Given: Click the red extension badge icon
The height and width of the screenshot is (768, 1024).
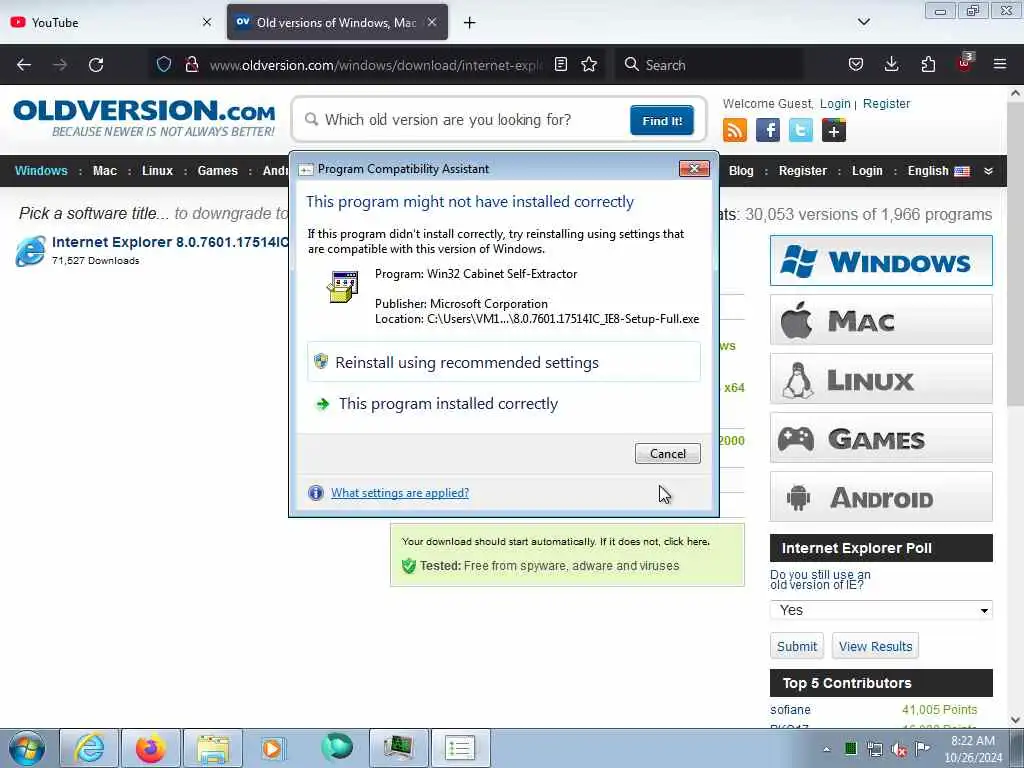Looking at the screenshot, I should click(x=965, y=62).
